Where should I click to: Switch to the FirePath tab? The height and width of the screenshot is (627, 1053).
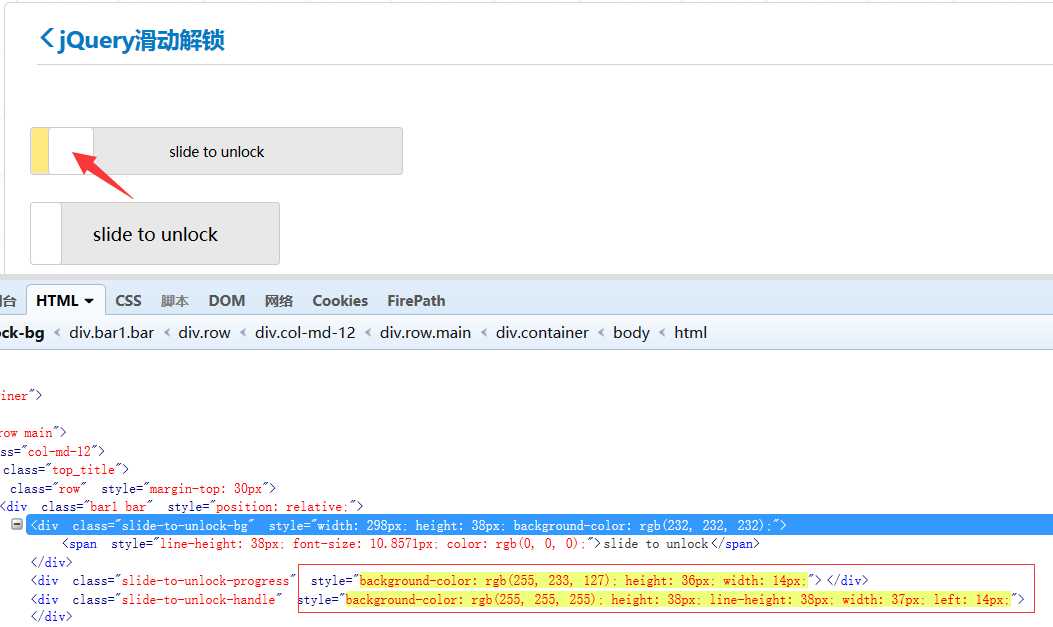[x=416, y=301]
